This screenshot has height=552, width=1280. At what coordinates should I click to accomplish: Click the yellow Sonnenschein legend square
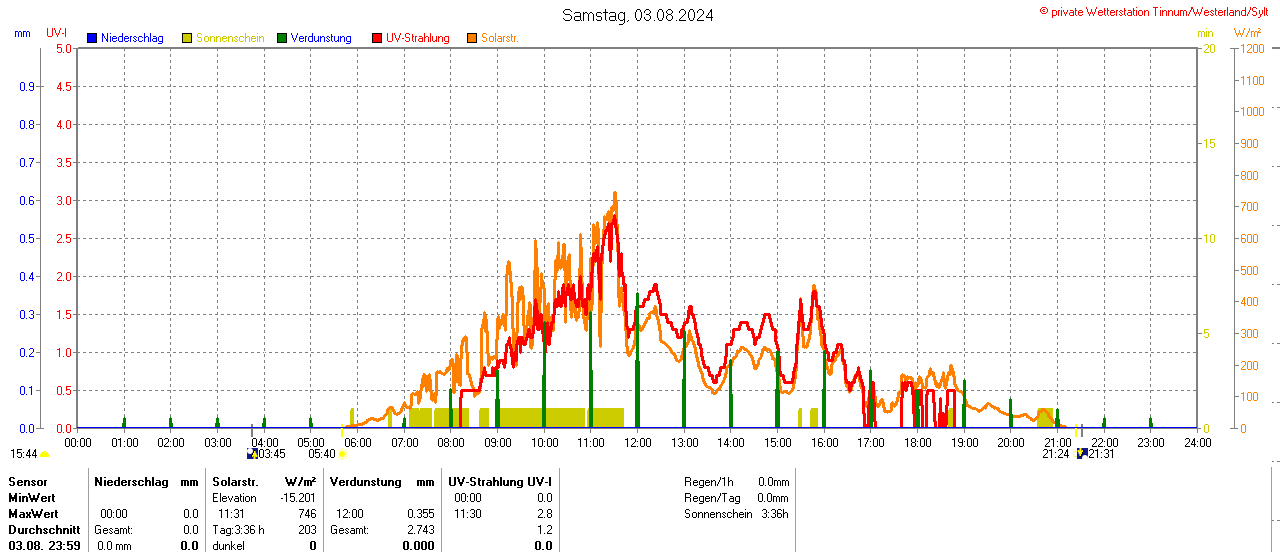187,38
